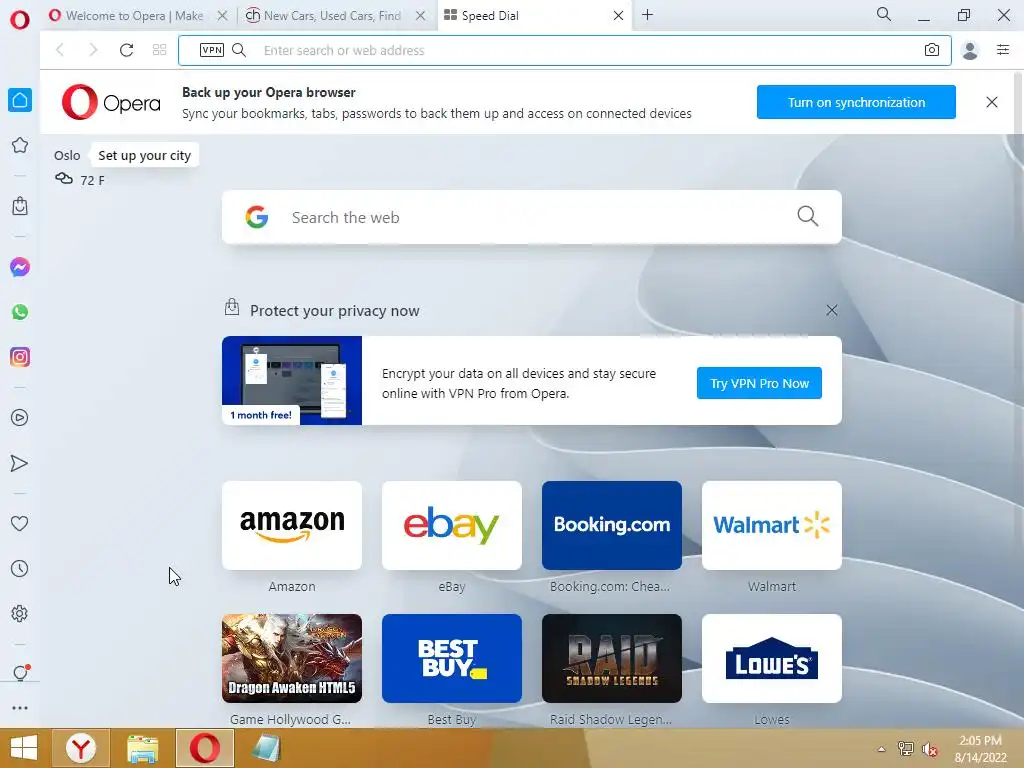Close the New Cars, Used Cars tab

tap(421, 16)
